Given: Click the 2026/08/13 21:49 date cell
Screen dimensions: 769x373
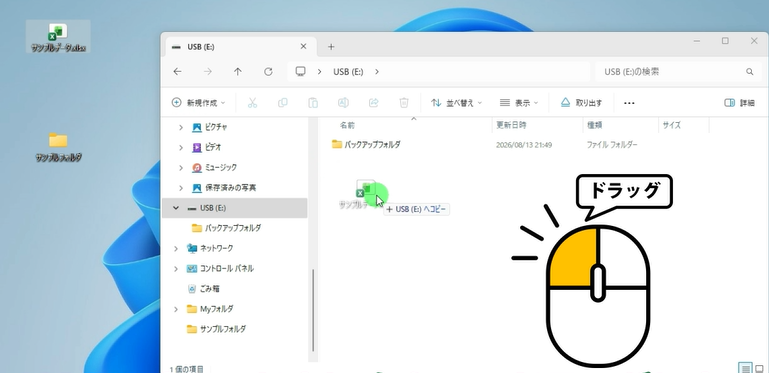Looking at the screenshot, I should pyautogui.click(x=524, y=145).
